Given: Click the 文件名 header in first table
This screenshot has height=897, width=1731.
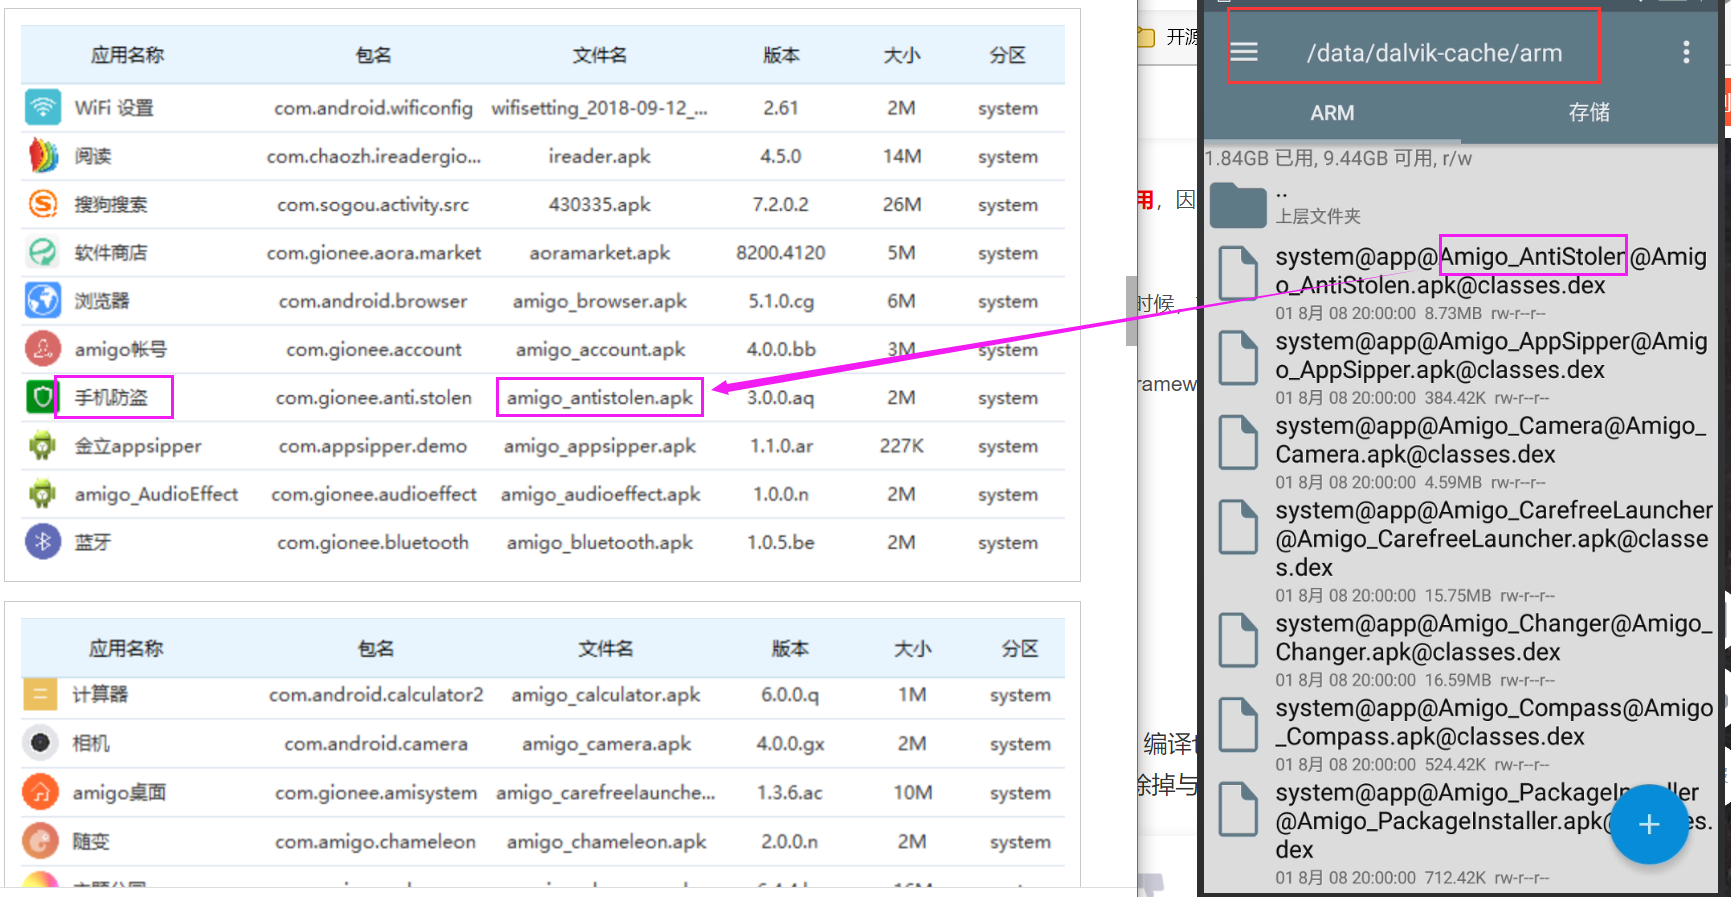Looking at the screenshot, I should tap(599, 55).
